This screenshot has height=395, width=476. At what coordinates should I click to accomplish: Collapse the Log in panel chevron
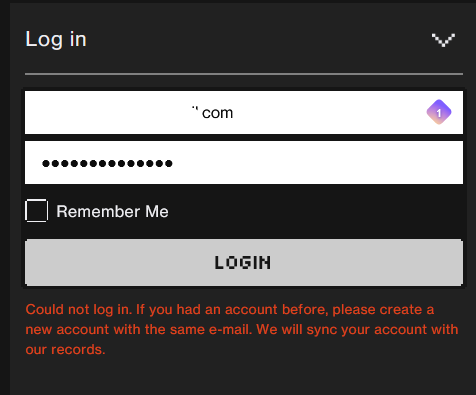[x=443, y=40]
